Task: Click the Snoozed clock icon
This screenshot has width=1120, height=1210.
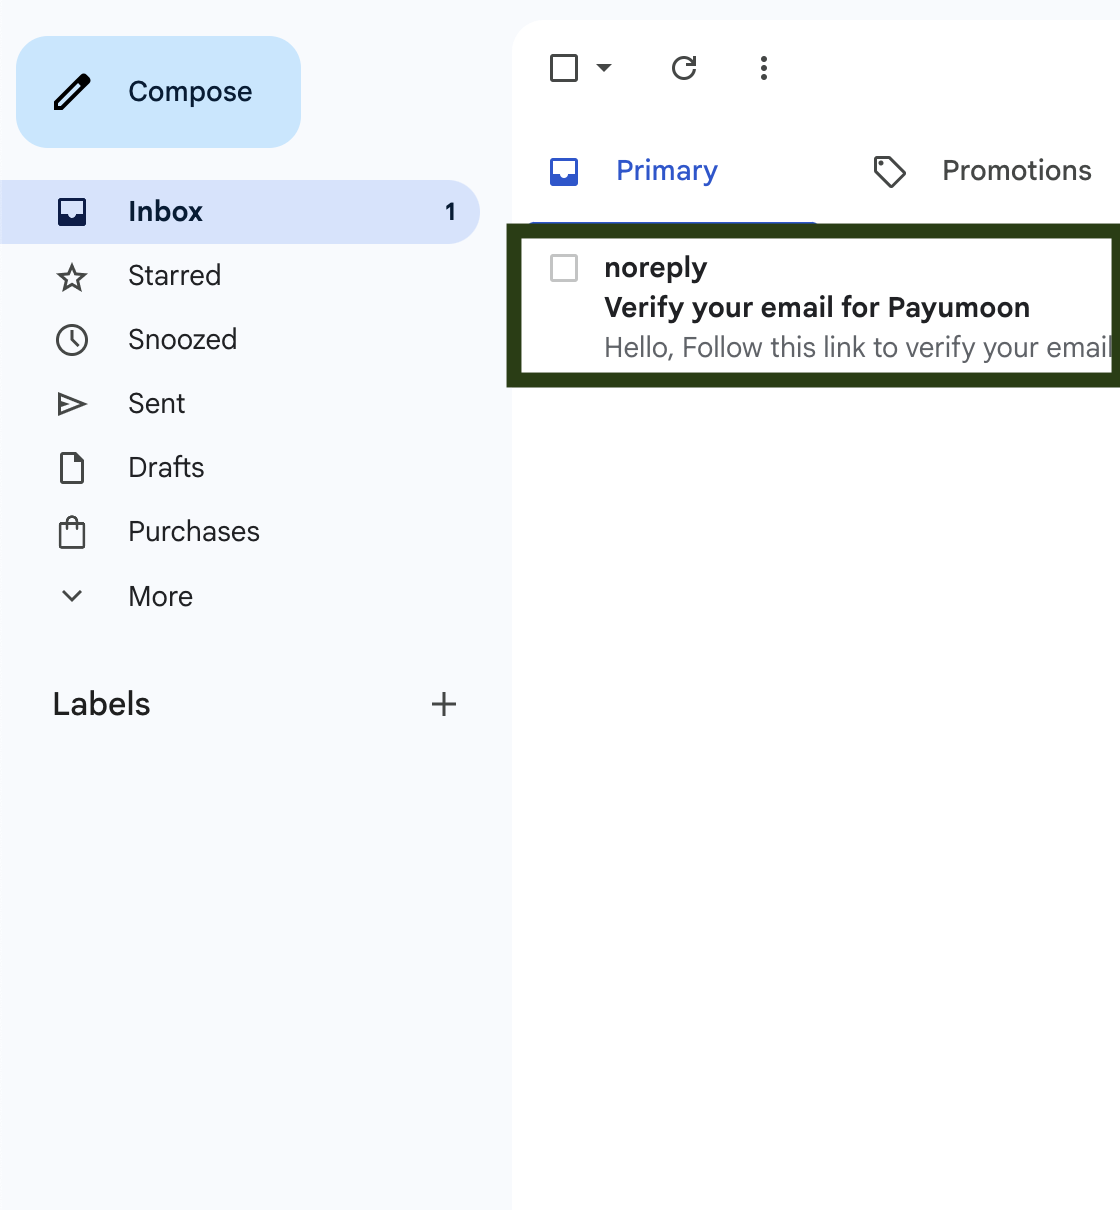Action: [72, 340]
